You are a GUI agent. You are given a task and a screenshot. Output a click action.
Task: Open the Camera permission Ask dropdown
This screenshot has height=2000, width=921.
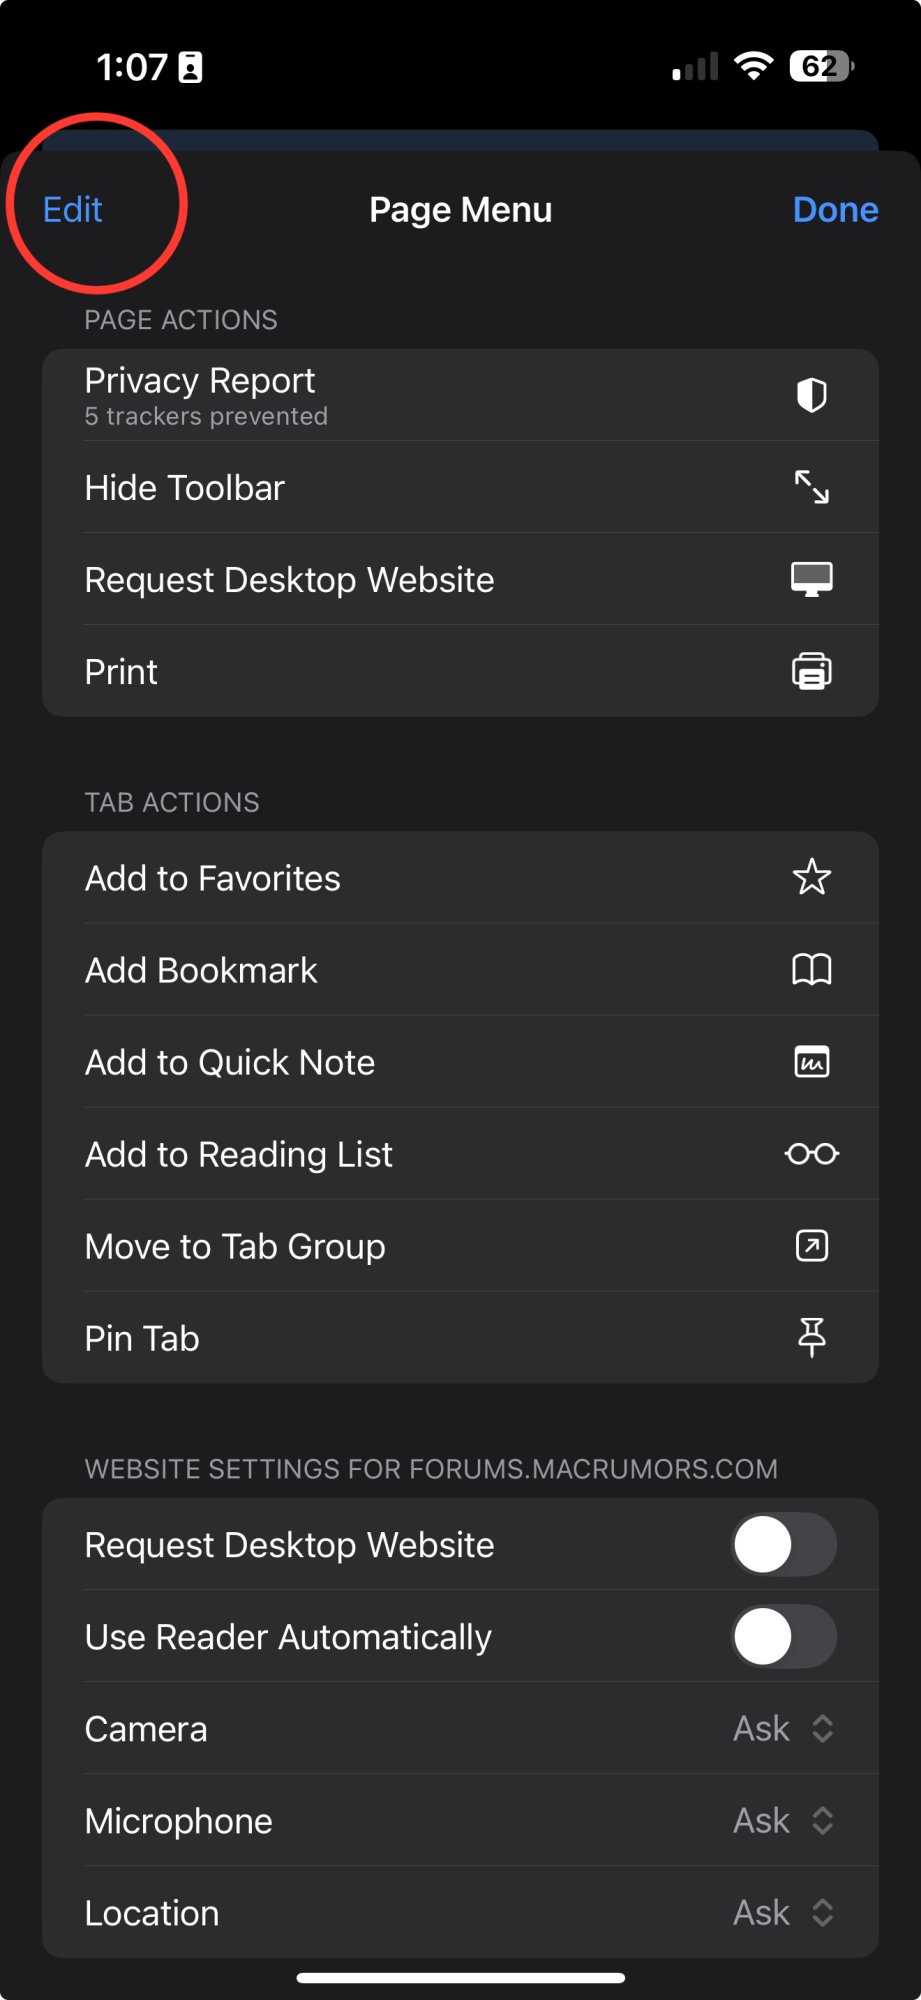pyautogui.click(x=783, y=1729)
